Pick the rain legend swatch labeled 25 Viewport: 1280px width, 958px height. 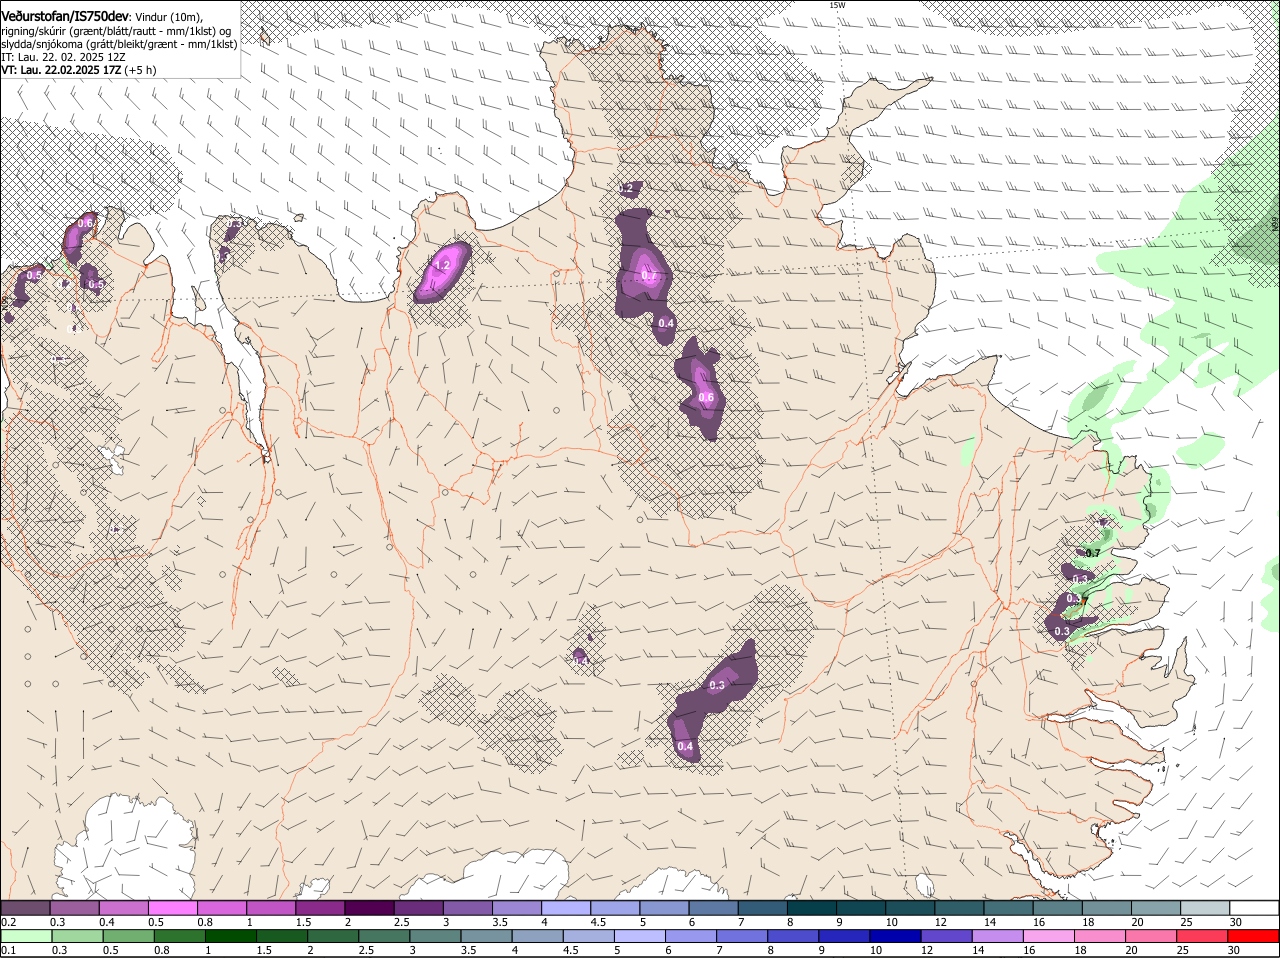click(x=1203, y=935)
